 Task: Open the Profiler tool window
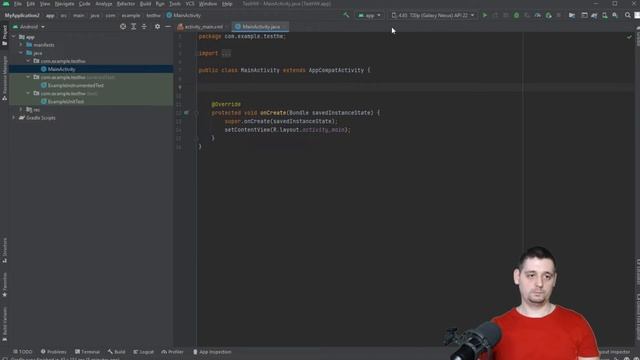click(x=172, y=352)
